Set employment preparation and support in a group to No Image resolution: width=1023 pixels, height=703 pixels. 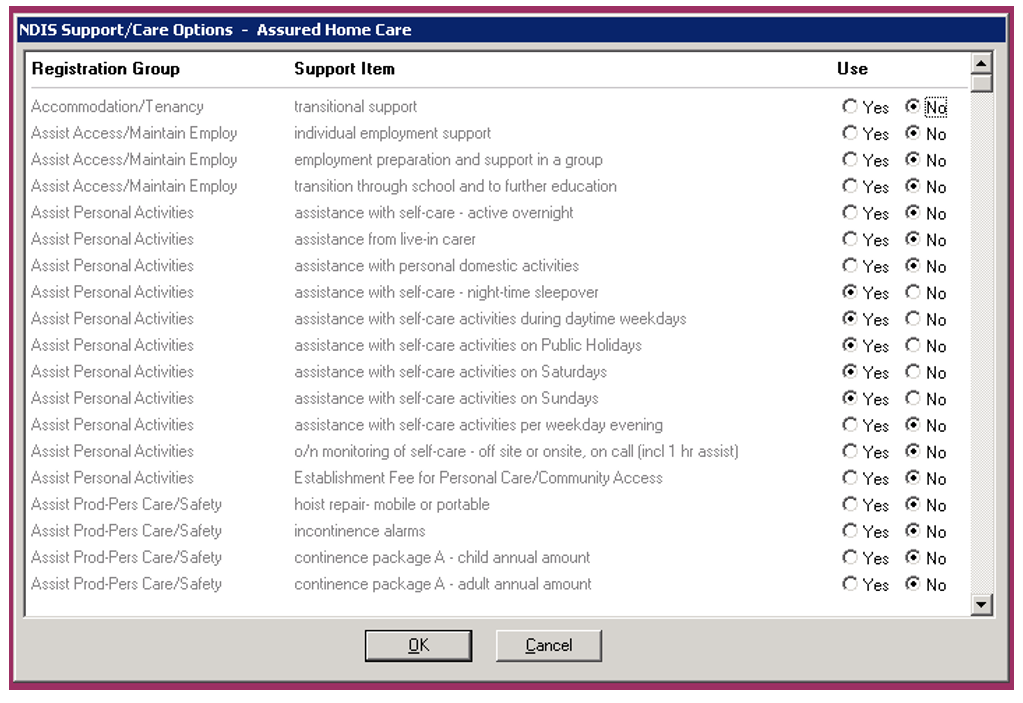[x=913, y=160]
